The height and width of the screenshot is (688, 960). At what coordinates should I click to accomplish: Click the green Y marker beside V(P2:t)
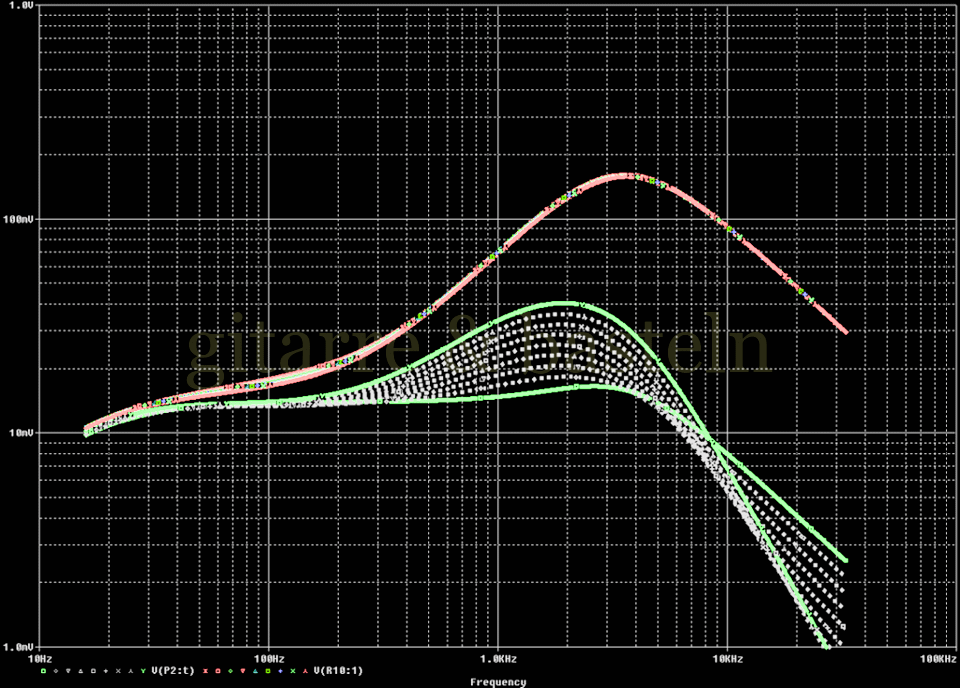coord(143,671)
